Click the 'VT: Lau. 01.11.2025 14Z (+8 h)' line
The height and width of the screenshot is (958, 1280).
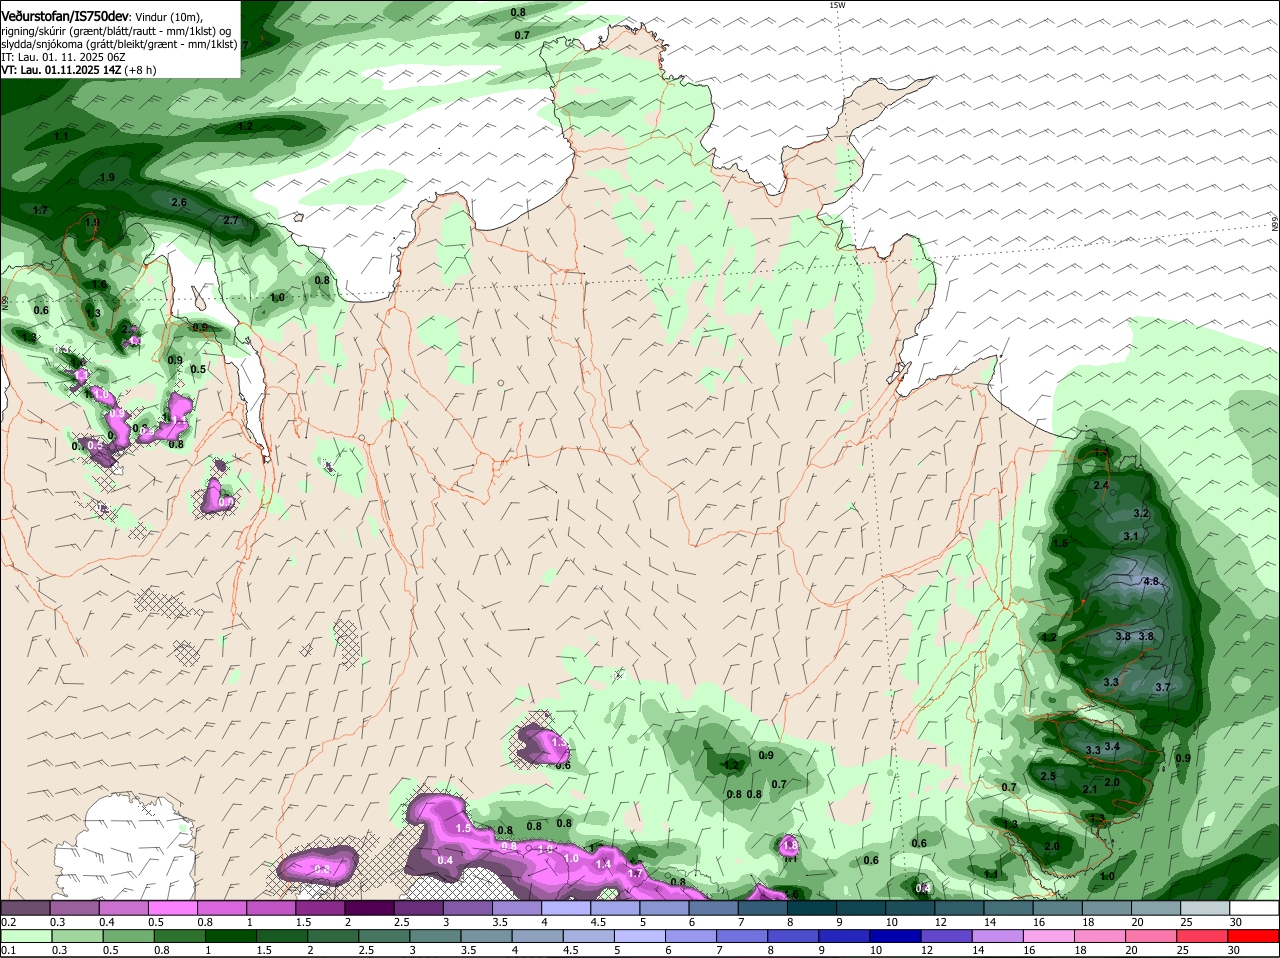click(x=79, y=70)
